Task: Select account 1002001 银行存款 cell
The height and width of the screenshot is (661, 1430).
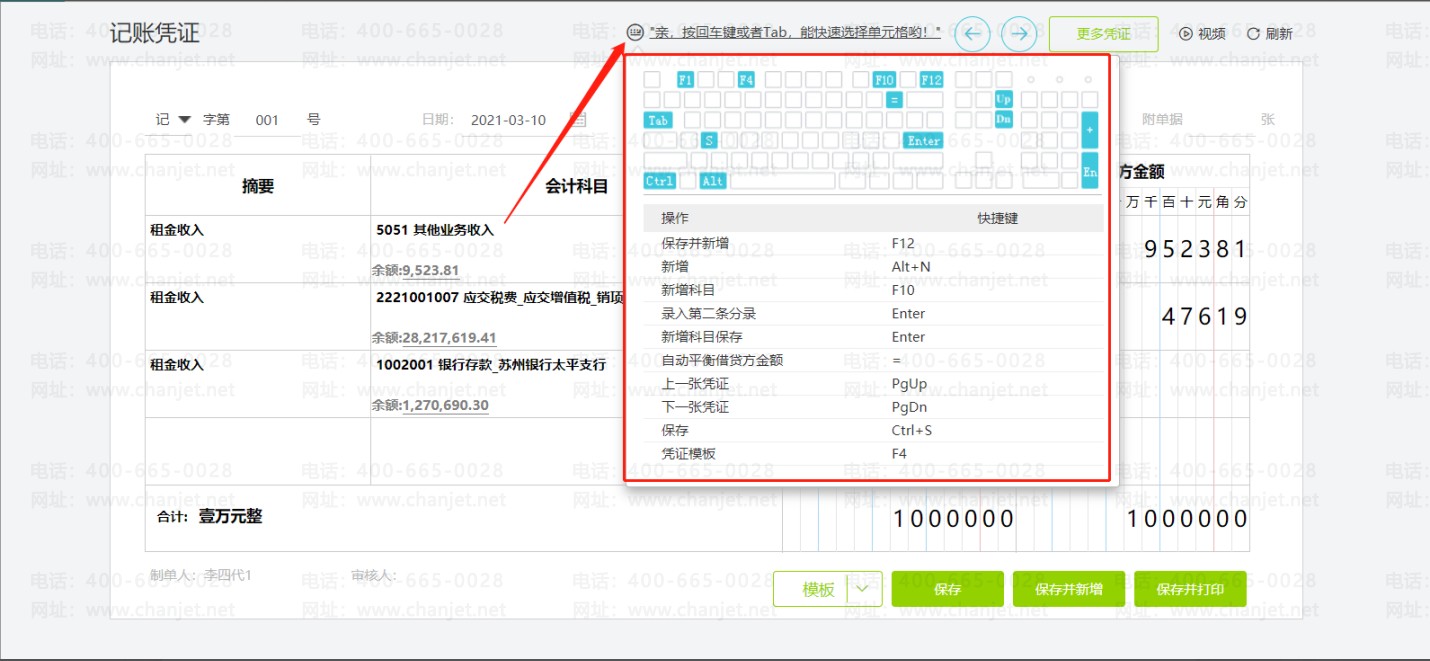Action: tap(491, 365)
